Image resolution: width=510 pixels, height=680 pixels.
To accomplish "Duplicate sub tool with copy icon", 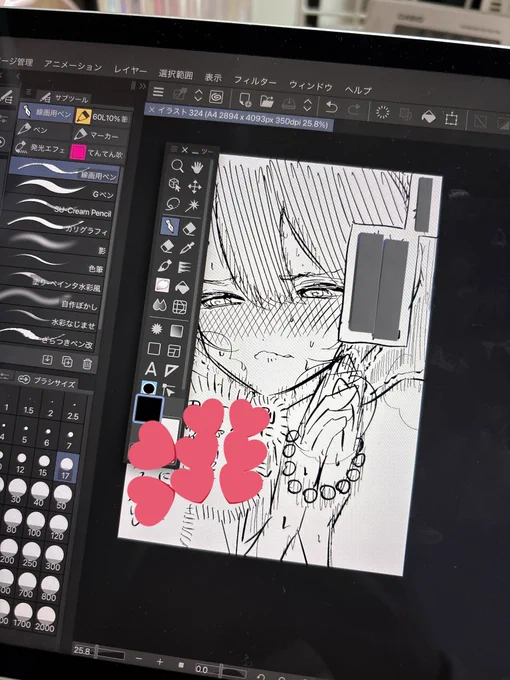I will (67, 361).
